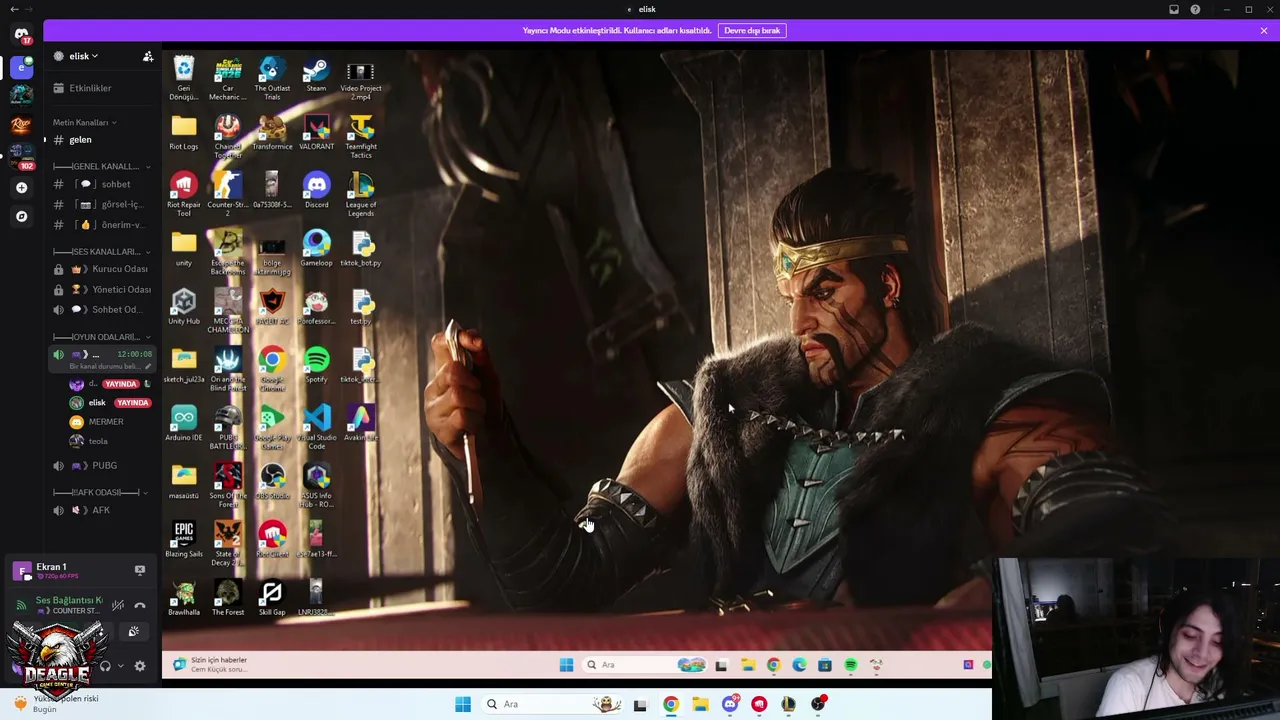Click VALORANT icon on streamed desktop
Viewport: 1280px width, 720px height.
coord(316,134)
